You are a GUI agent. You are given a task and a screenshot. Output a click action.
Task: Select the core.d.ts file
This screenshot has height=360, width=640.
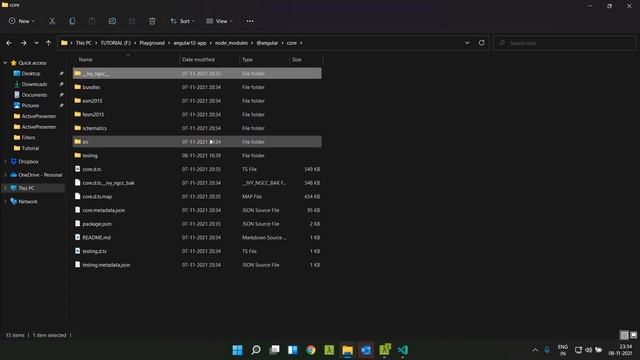click(197, 169)
